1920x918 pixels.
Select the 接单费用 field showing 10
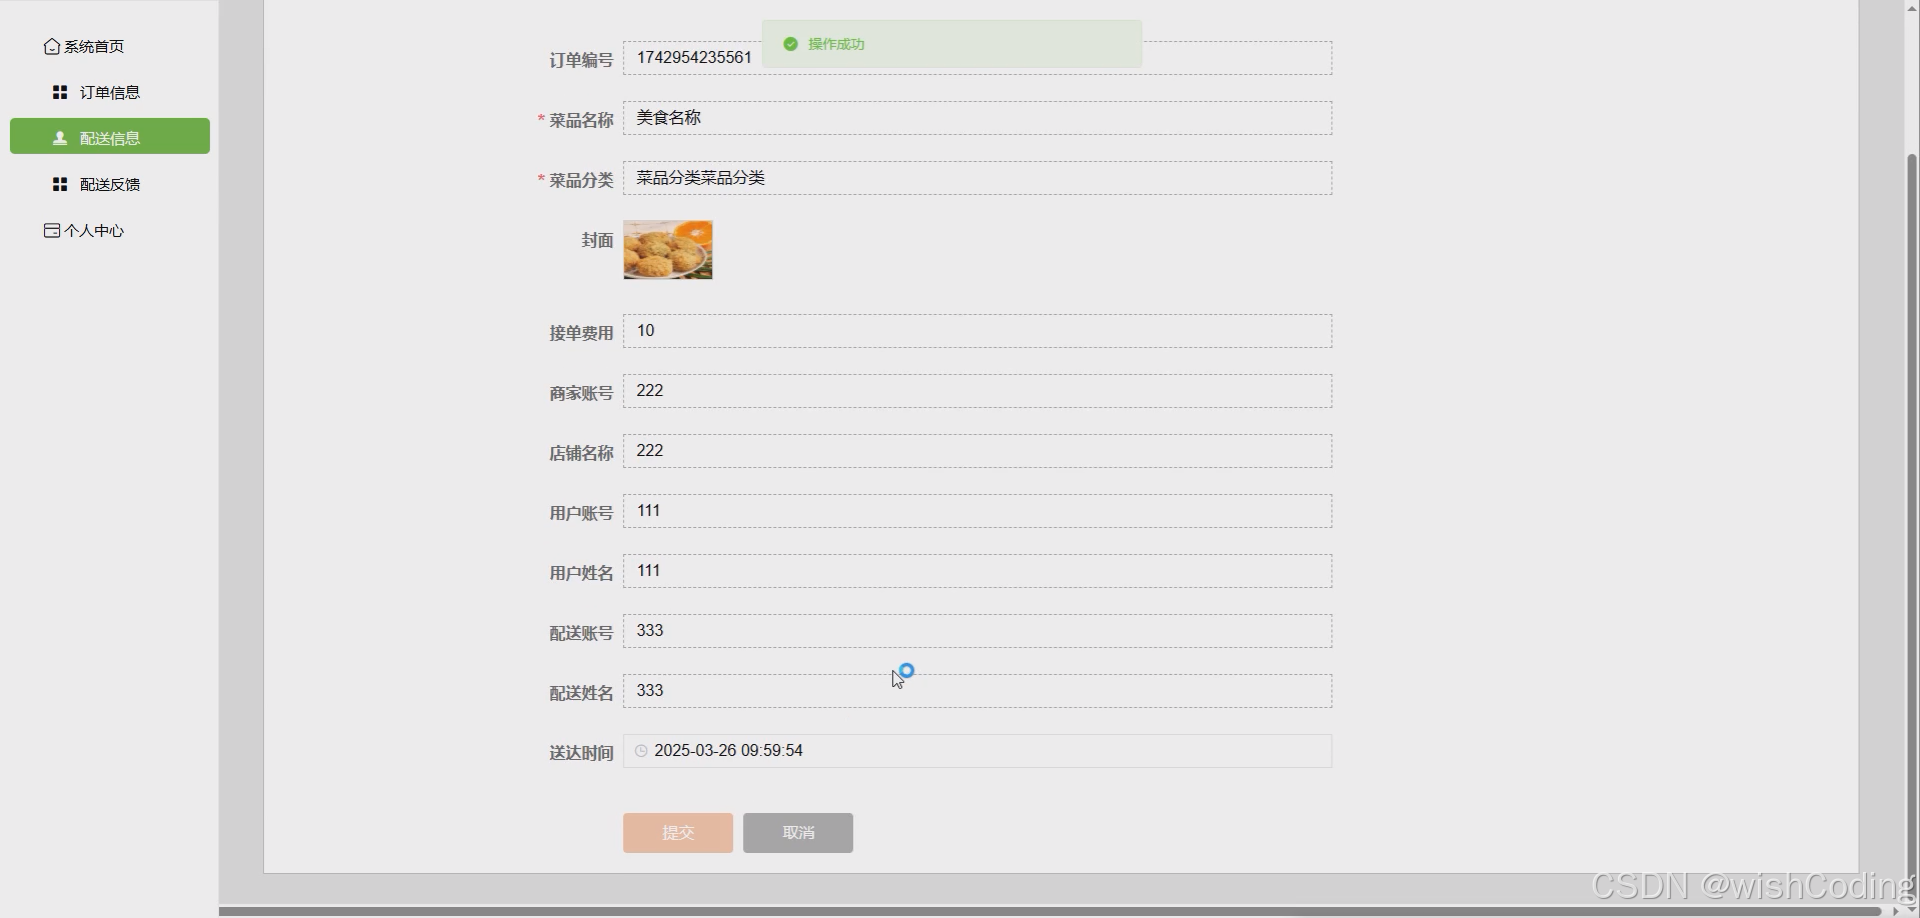[977, 330]
